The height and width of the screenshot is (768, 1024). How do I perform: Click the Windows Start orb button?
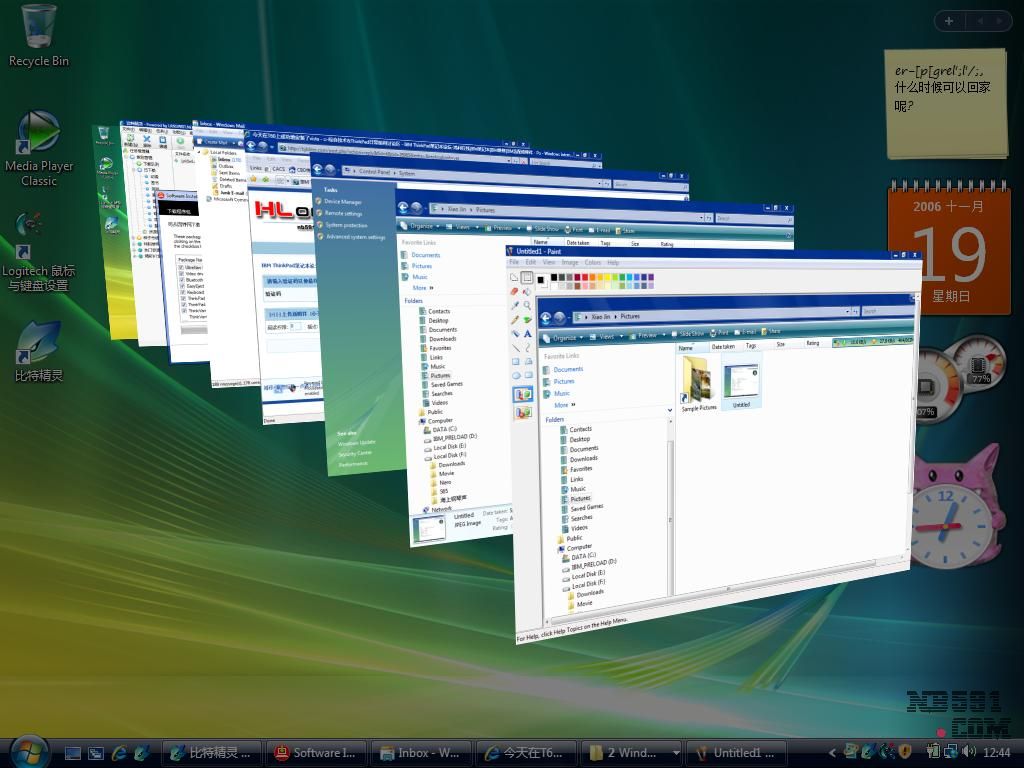coord(28,750)
